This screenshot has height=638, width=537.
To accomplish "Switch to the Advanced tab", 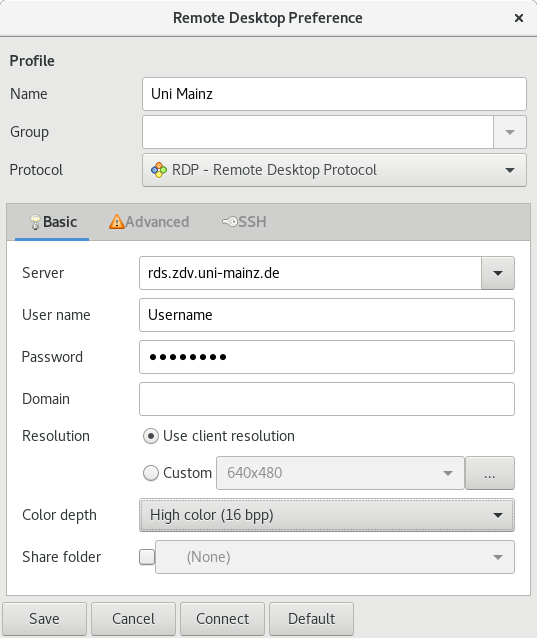I will pyautogui.click(x=149, y=222).
